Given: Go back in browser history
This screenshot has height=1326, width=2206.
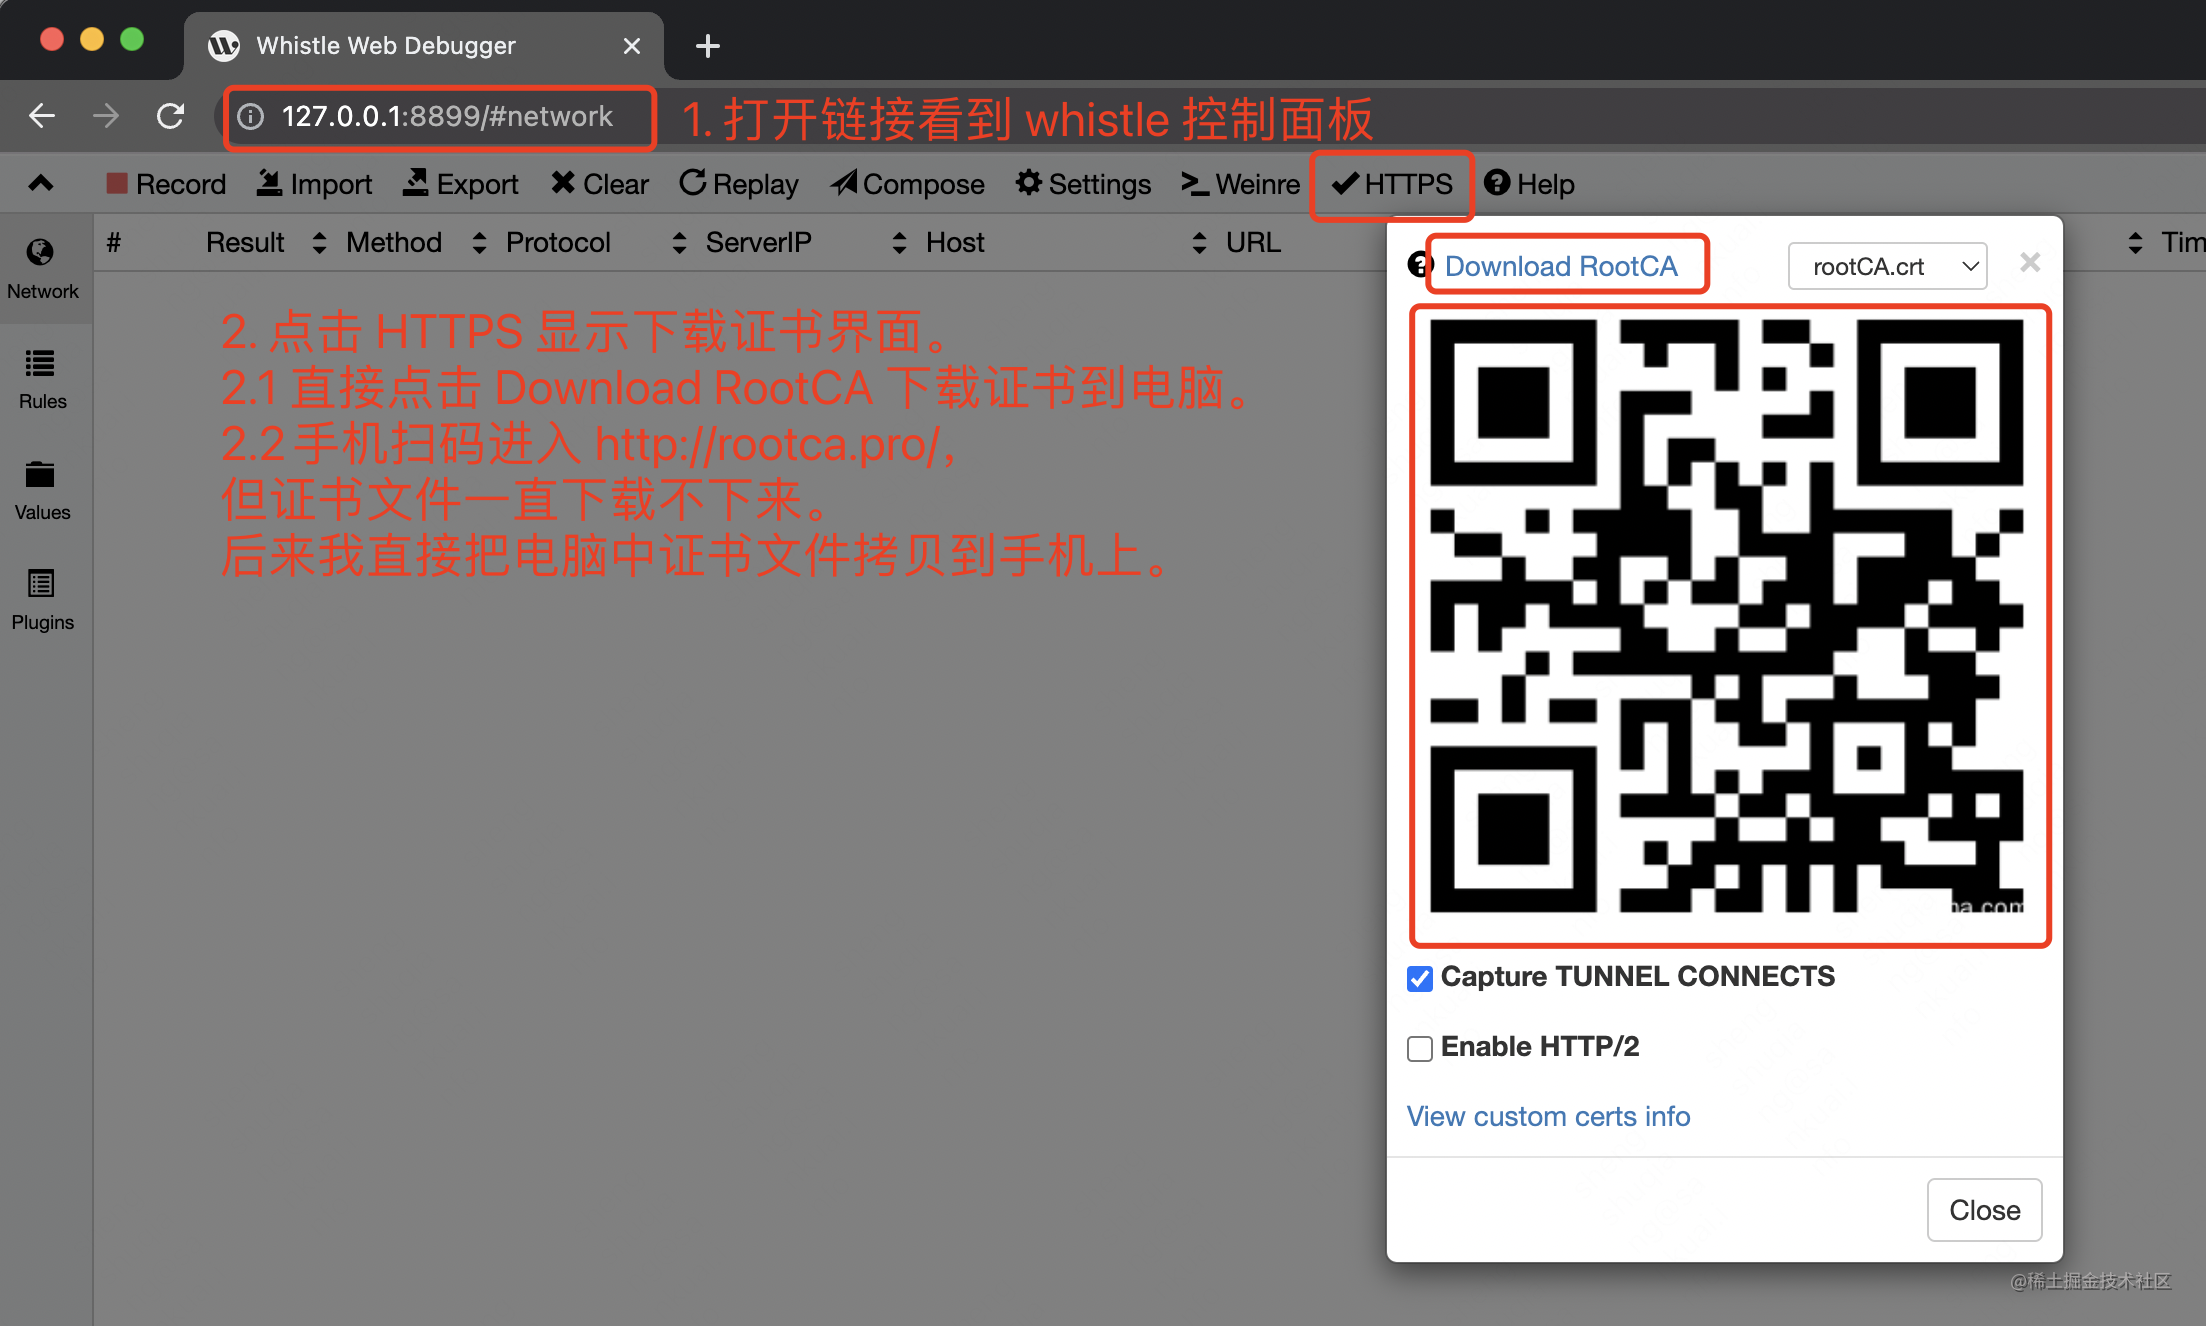Looking at the screenshot, I should click(42, 116).
